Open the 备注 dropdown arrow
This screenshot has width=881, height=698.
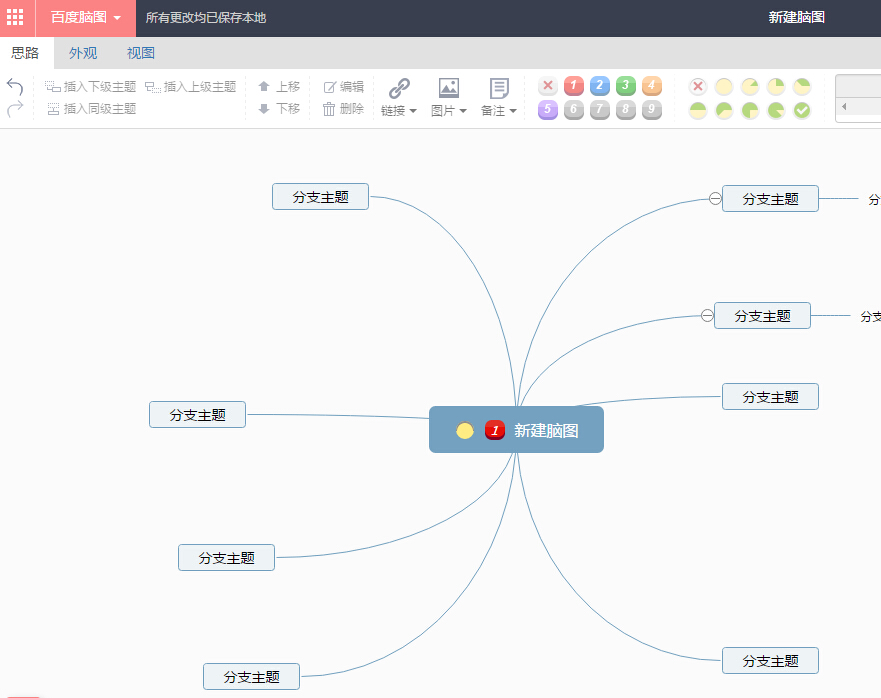pyautogui.click(x=513, y=110)
